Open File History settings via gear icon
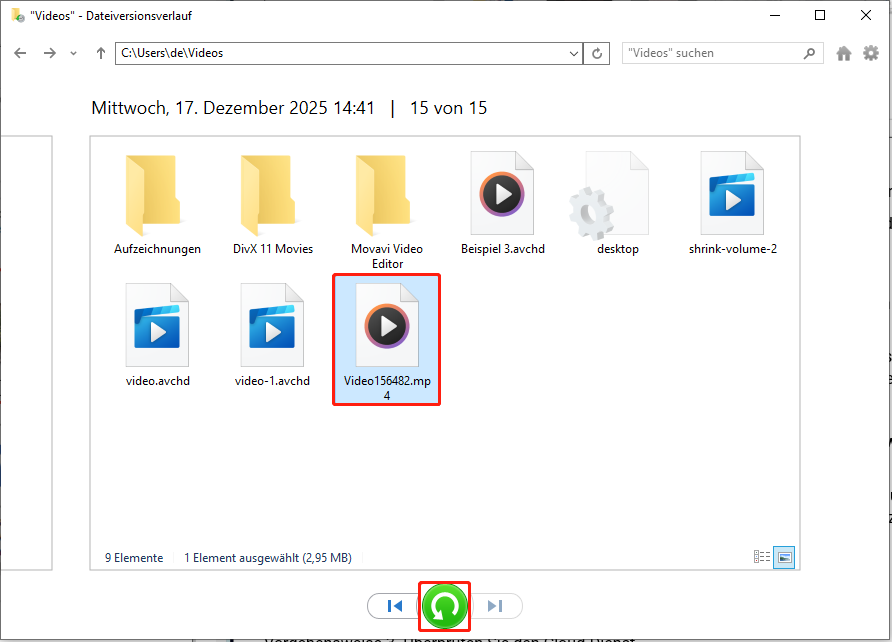The image size is (892, 642). click(x=871, y=52)
